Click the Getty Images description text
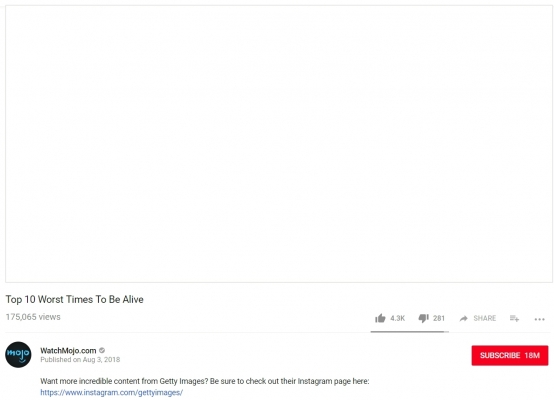Screen dimensions: 554x400 point(205,381)
